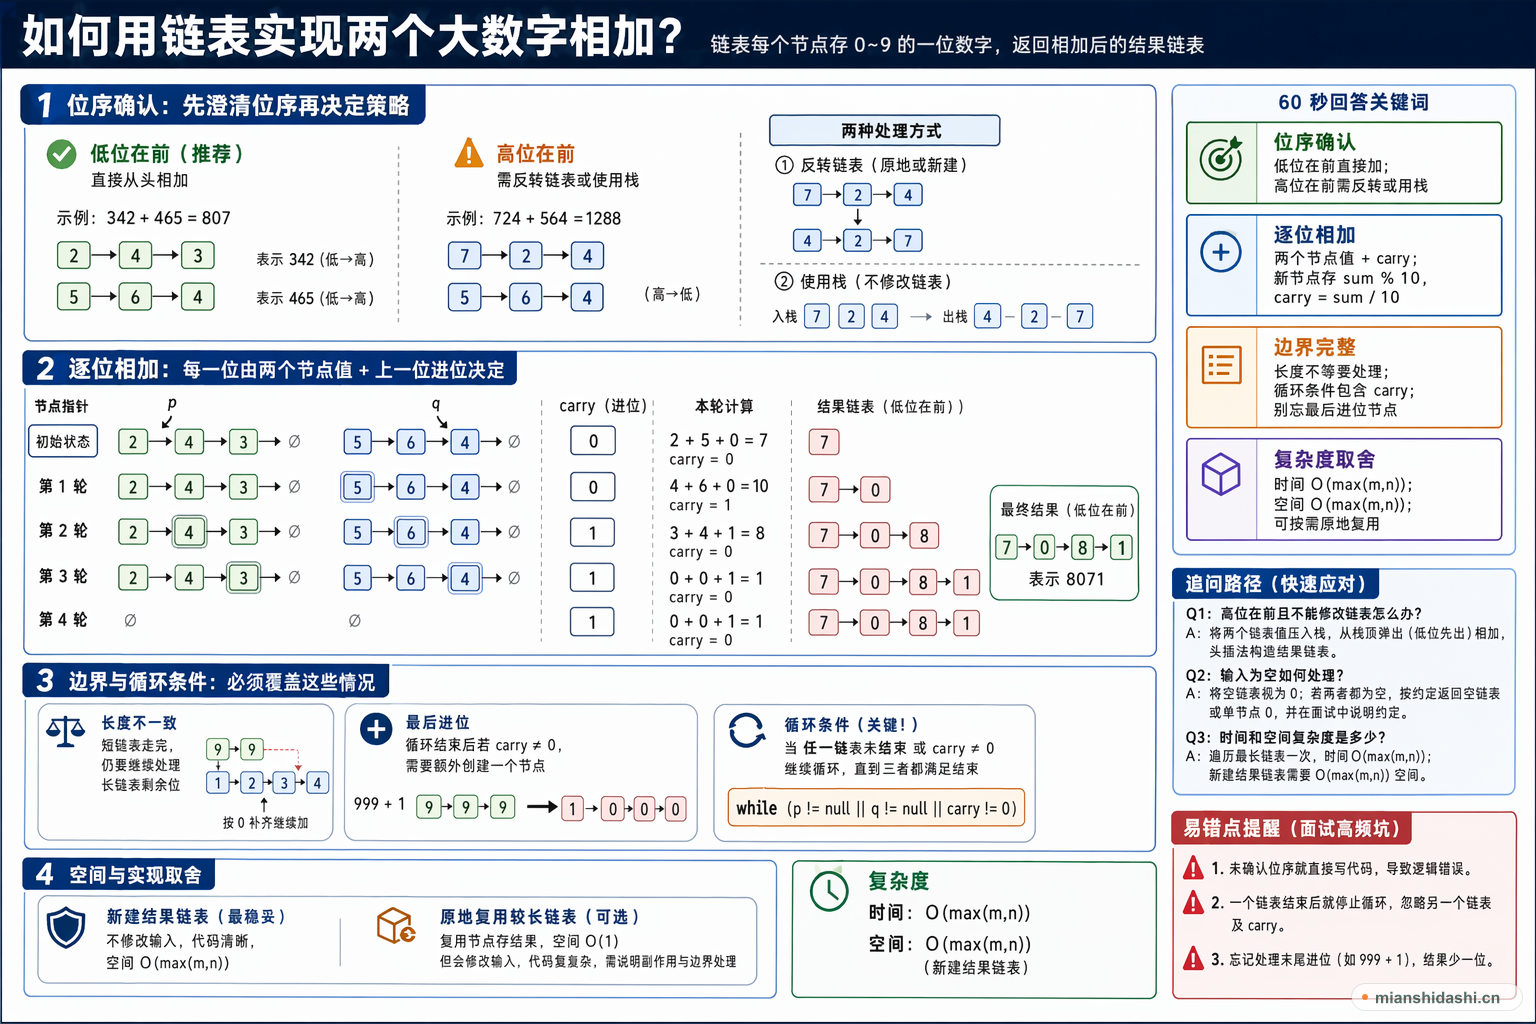
Task: Click the box icon beside 原地复用较长链表
Action: point(396,925)
